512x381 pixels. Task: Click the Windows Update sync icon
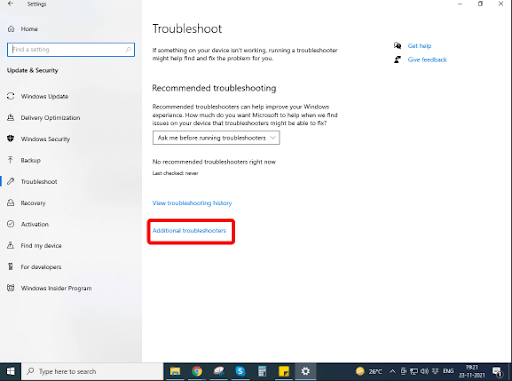(11, 96)
